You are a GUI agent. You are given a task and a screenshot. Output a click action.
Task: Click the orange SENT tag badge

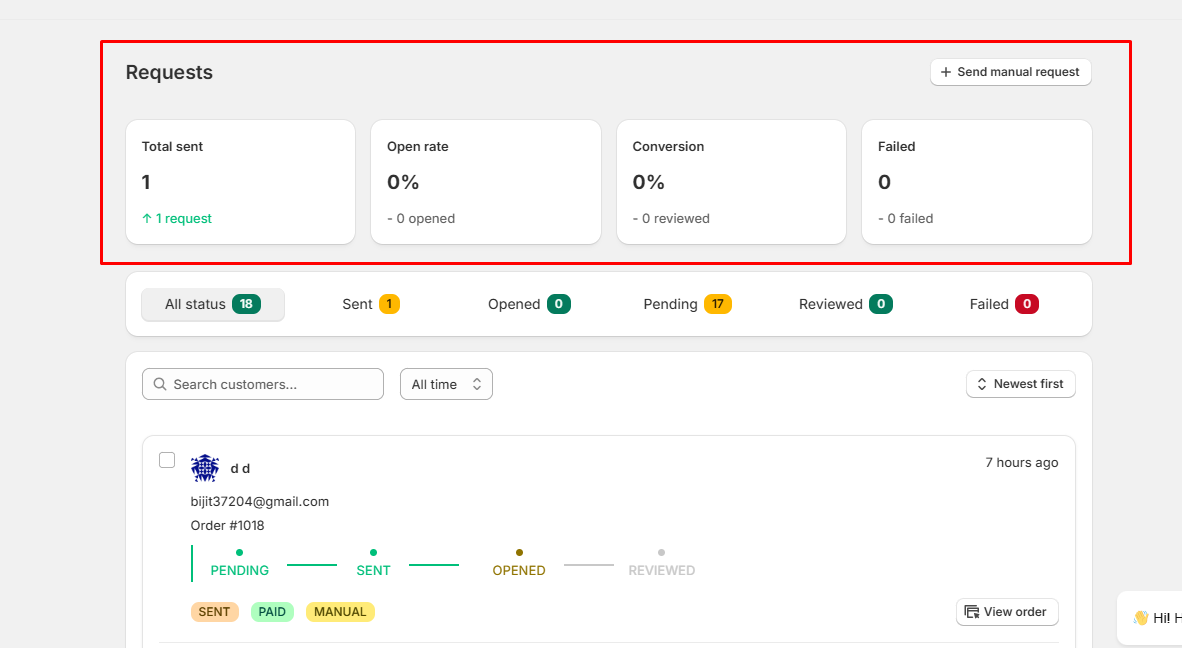click(x=215, y=612)
